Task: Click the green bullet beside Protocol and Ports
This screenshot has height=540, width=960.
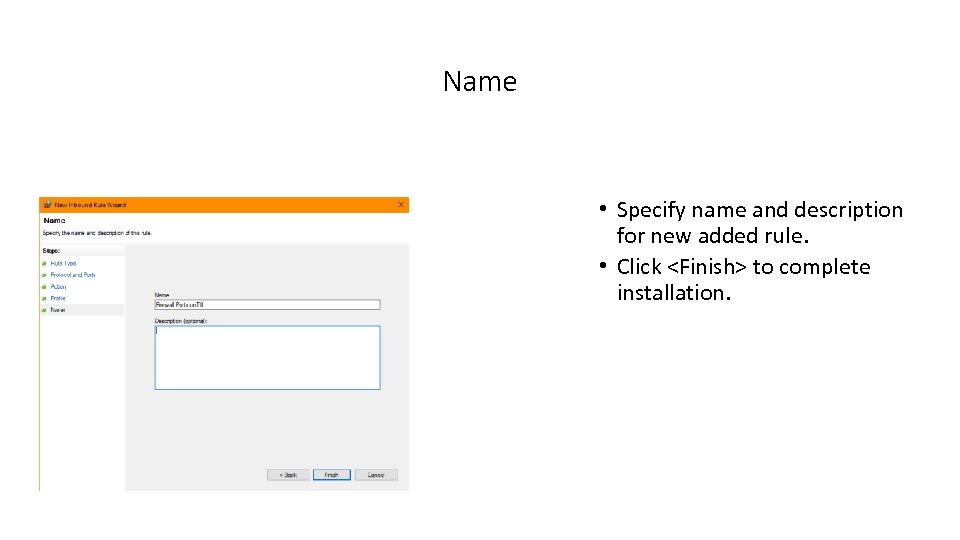Action: tap(44, 275)
